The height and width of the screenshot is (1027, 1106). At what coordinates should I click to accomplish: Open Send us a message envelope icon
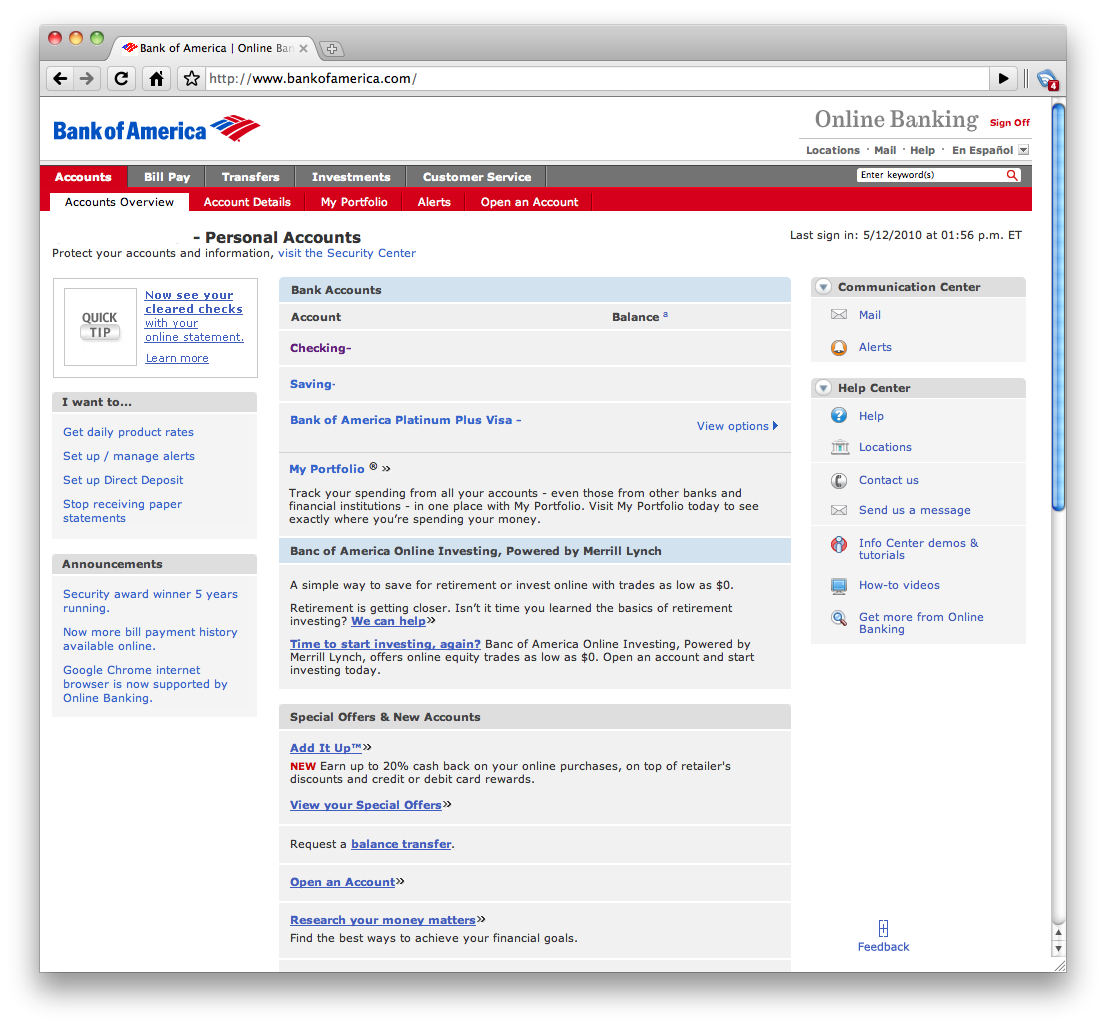point(840,510)
